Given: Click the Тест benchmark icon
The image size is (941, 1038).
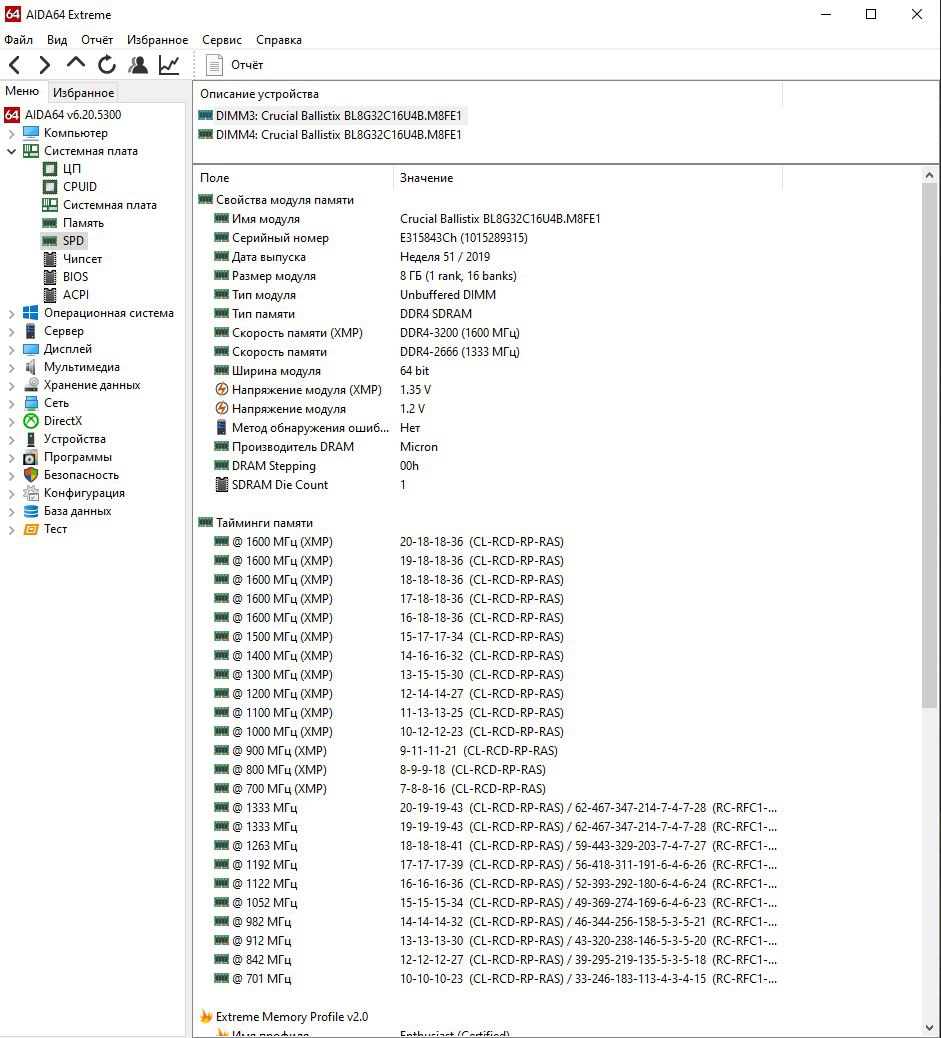Looking at the screenshot, I should (30, 529).
